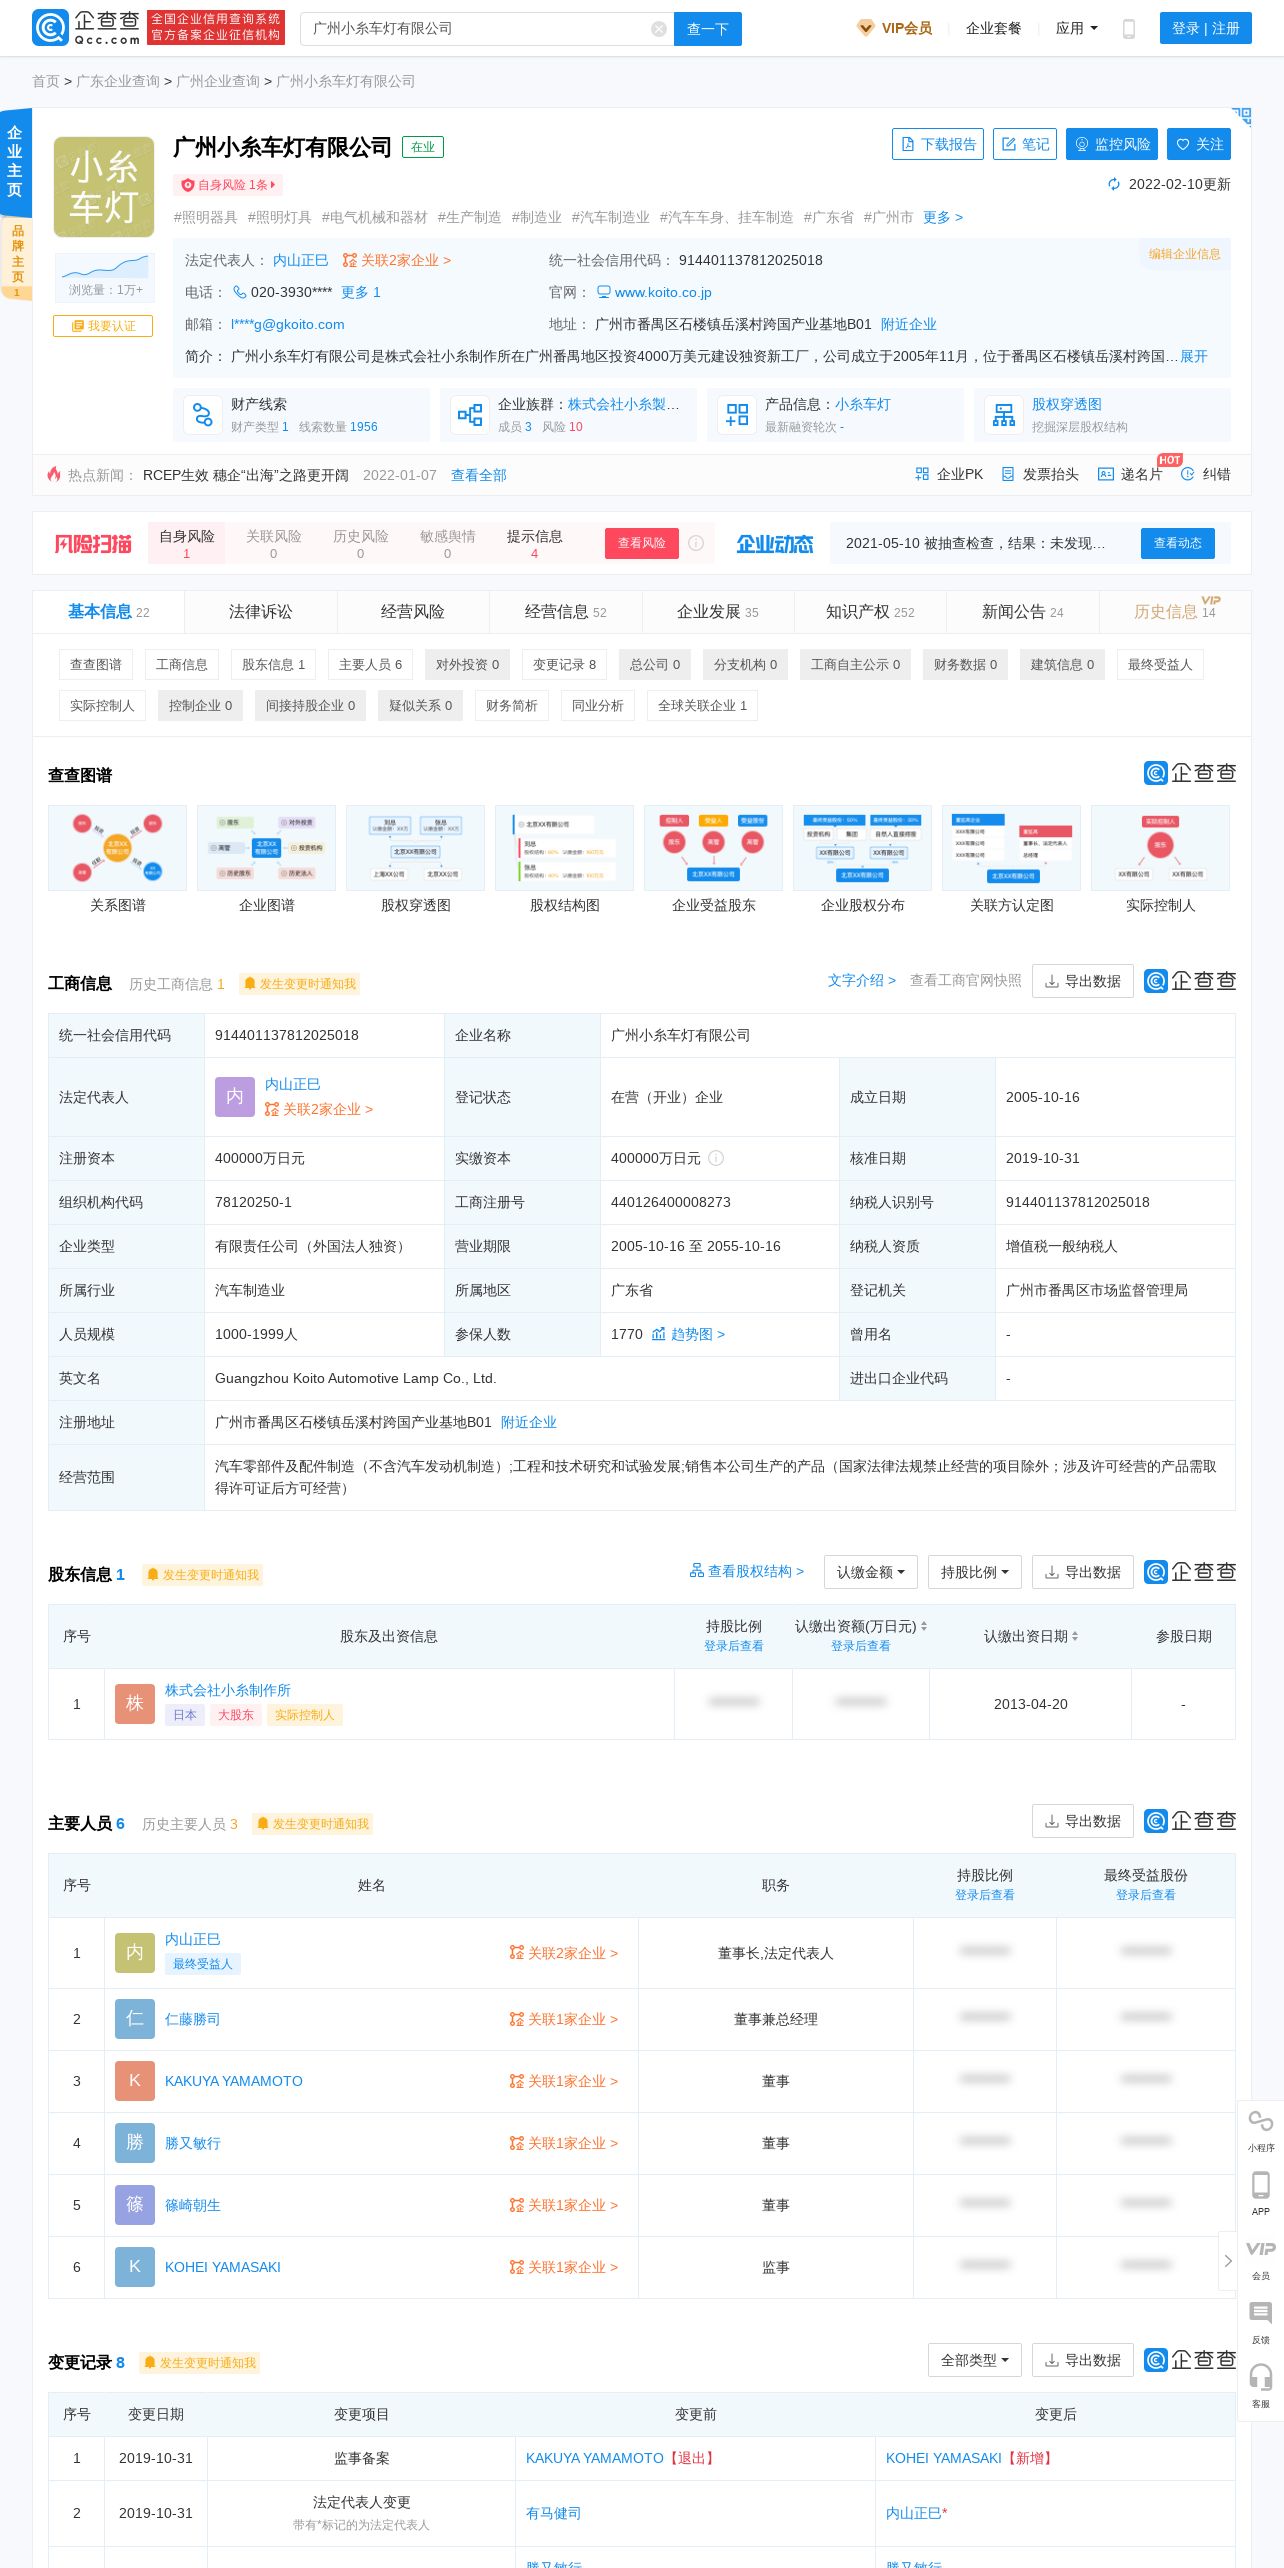Click the info icon beside 查看风险
Viewport: 1284px width, 2568px height.
pyautogui.click(x=696, y=543)
